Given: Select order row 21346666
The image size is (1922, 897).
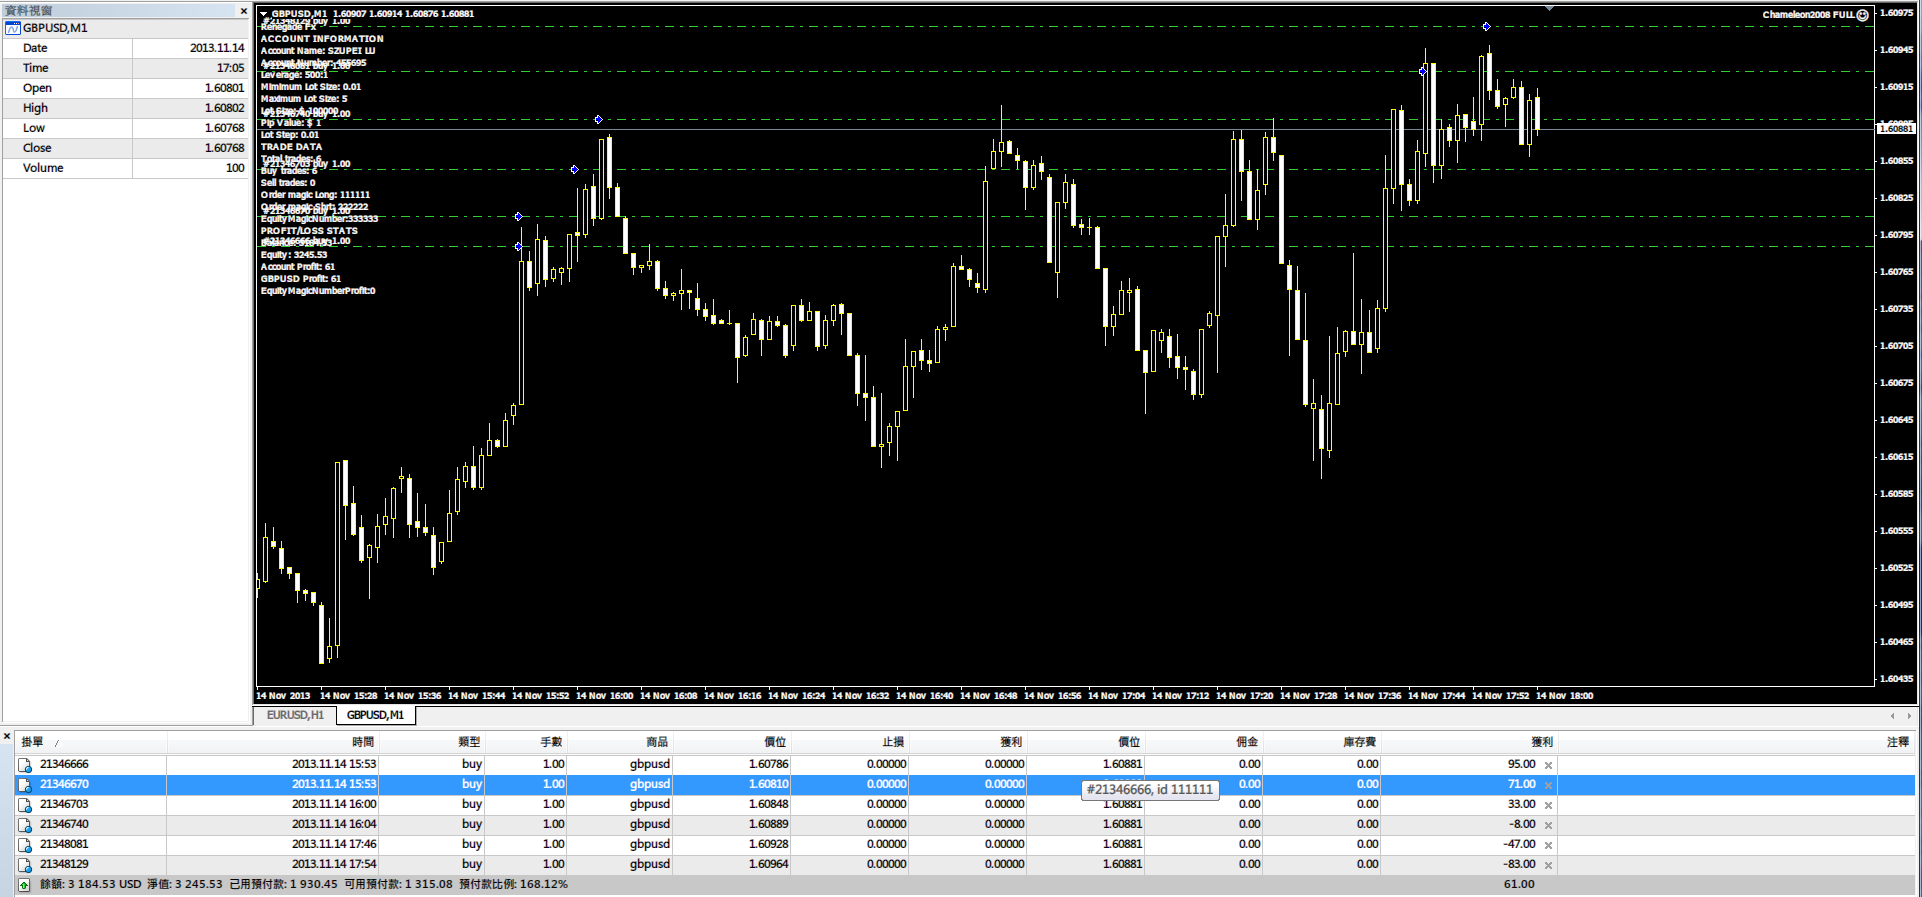Looking at the screenshot, I should click(x=965, y=765).
